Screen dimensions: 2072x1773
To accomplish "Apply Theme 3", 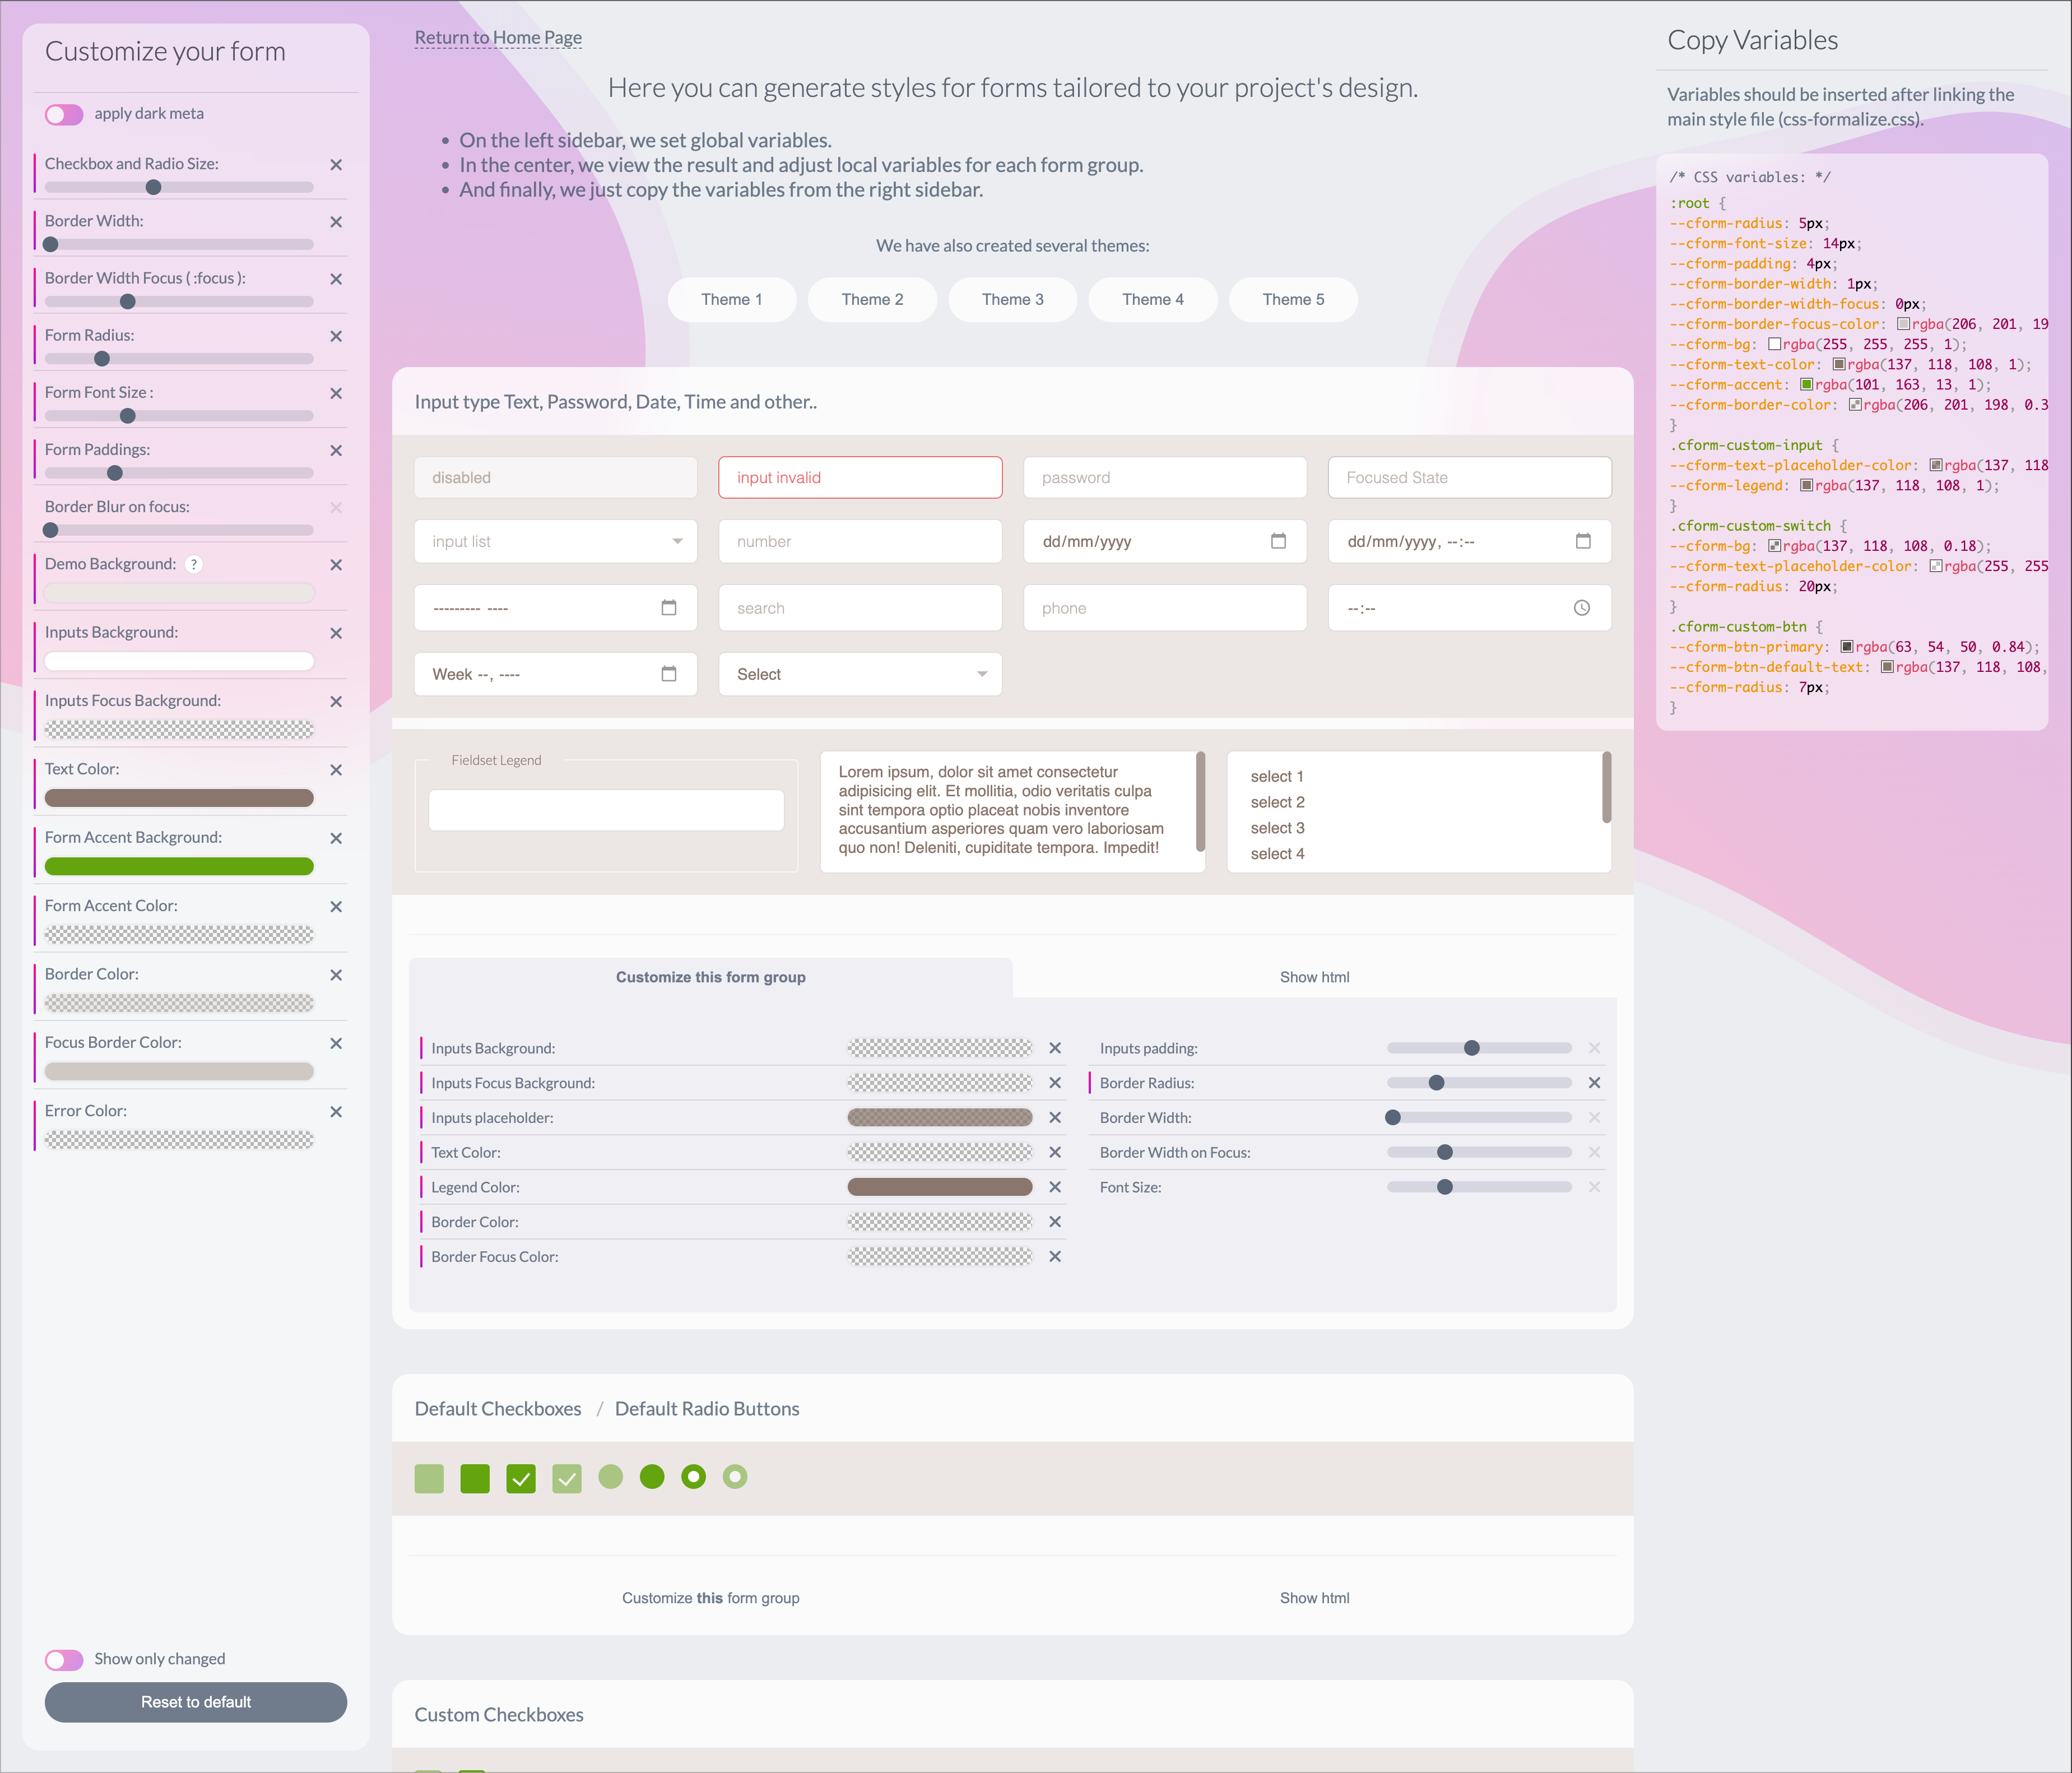I will [x=1012, y=299].
